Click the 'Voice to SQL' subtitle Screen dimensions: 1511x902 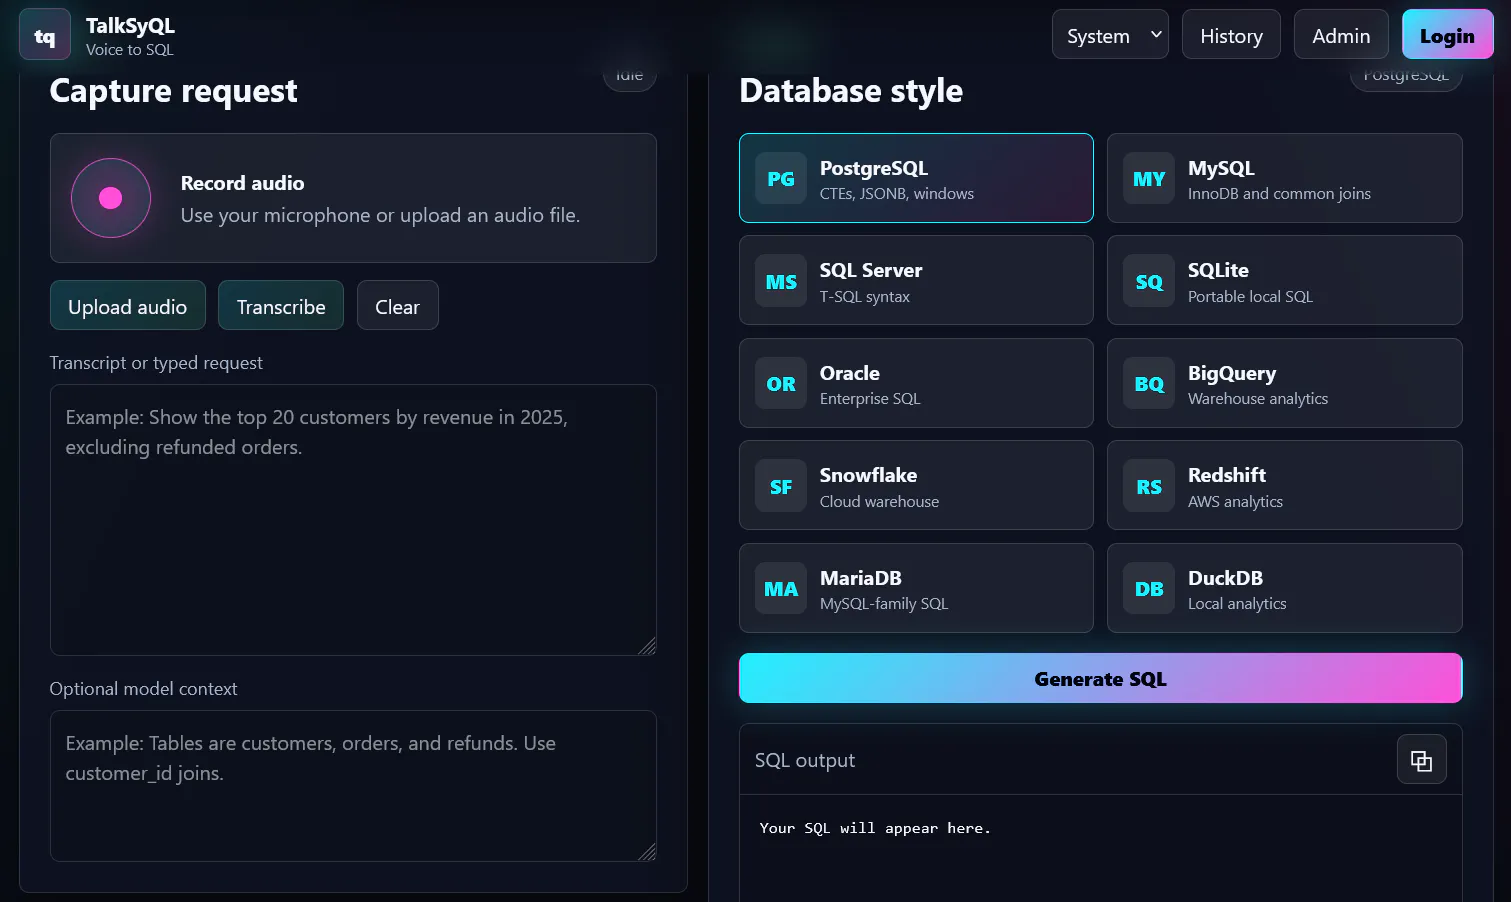click(x=130, y=50)
